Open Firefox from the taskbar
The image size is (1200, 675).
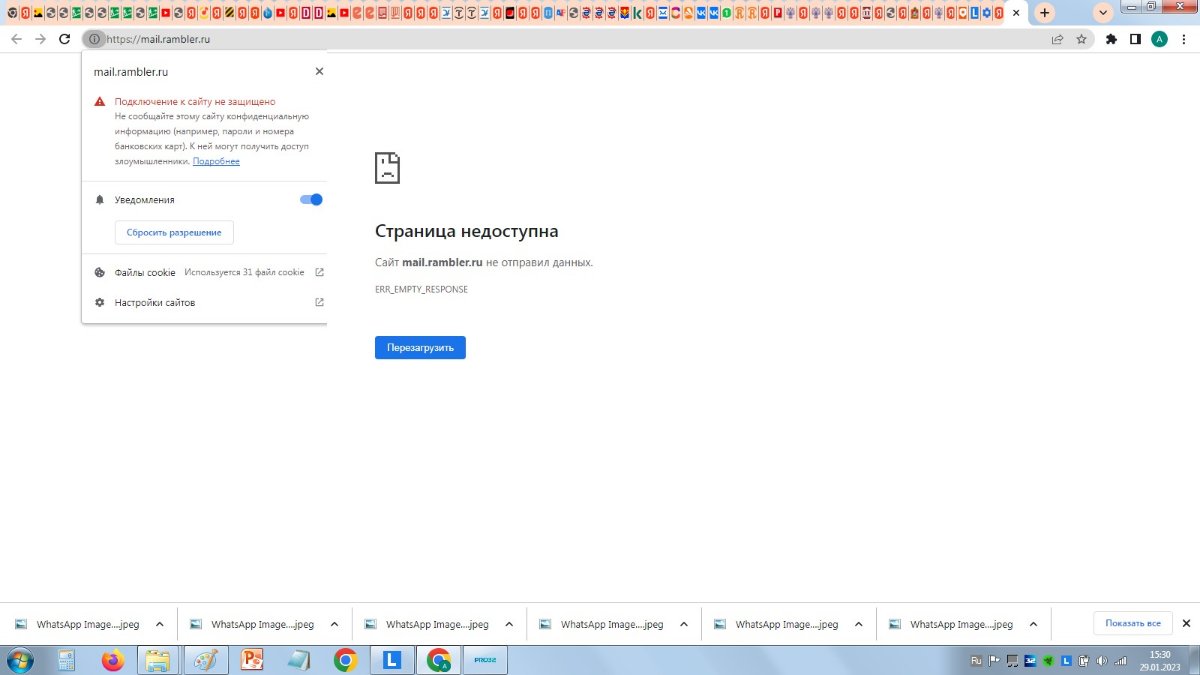coord(112,660)
